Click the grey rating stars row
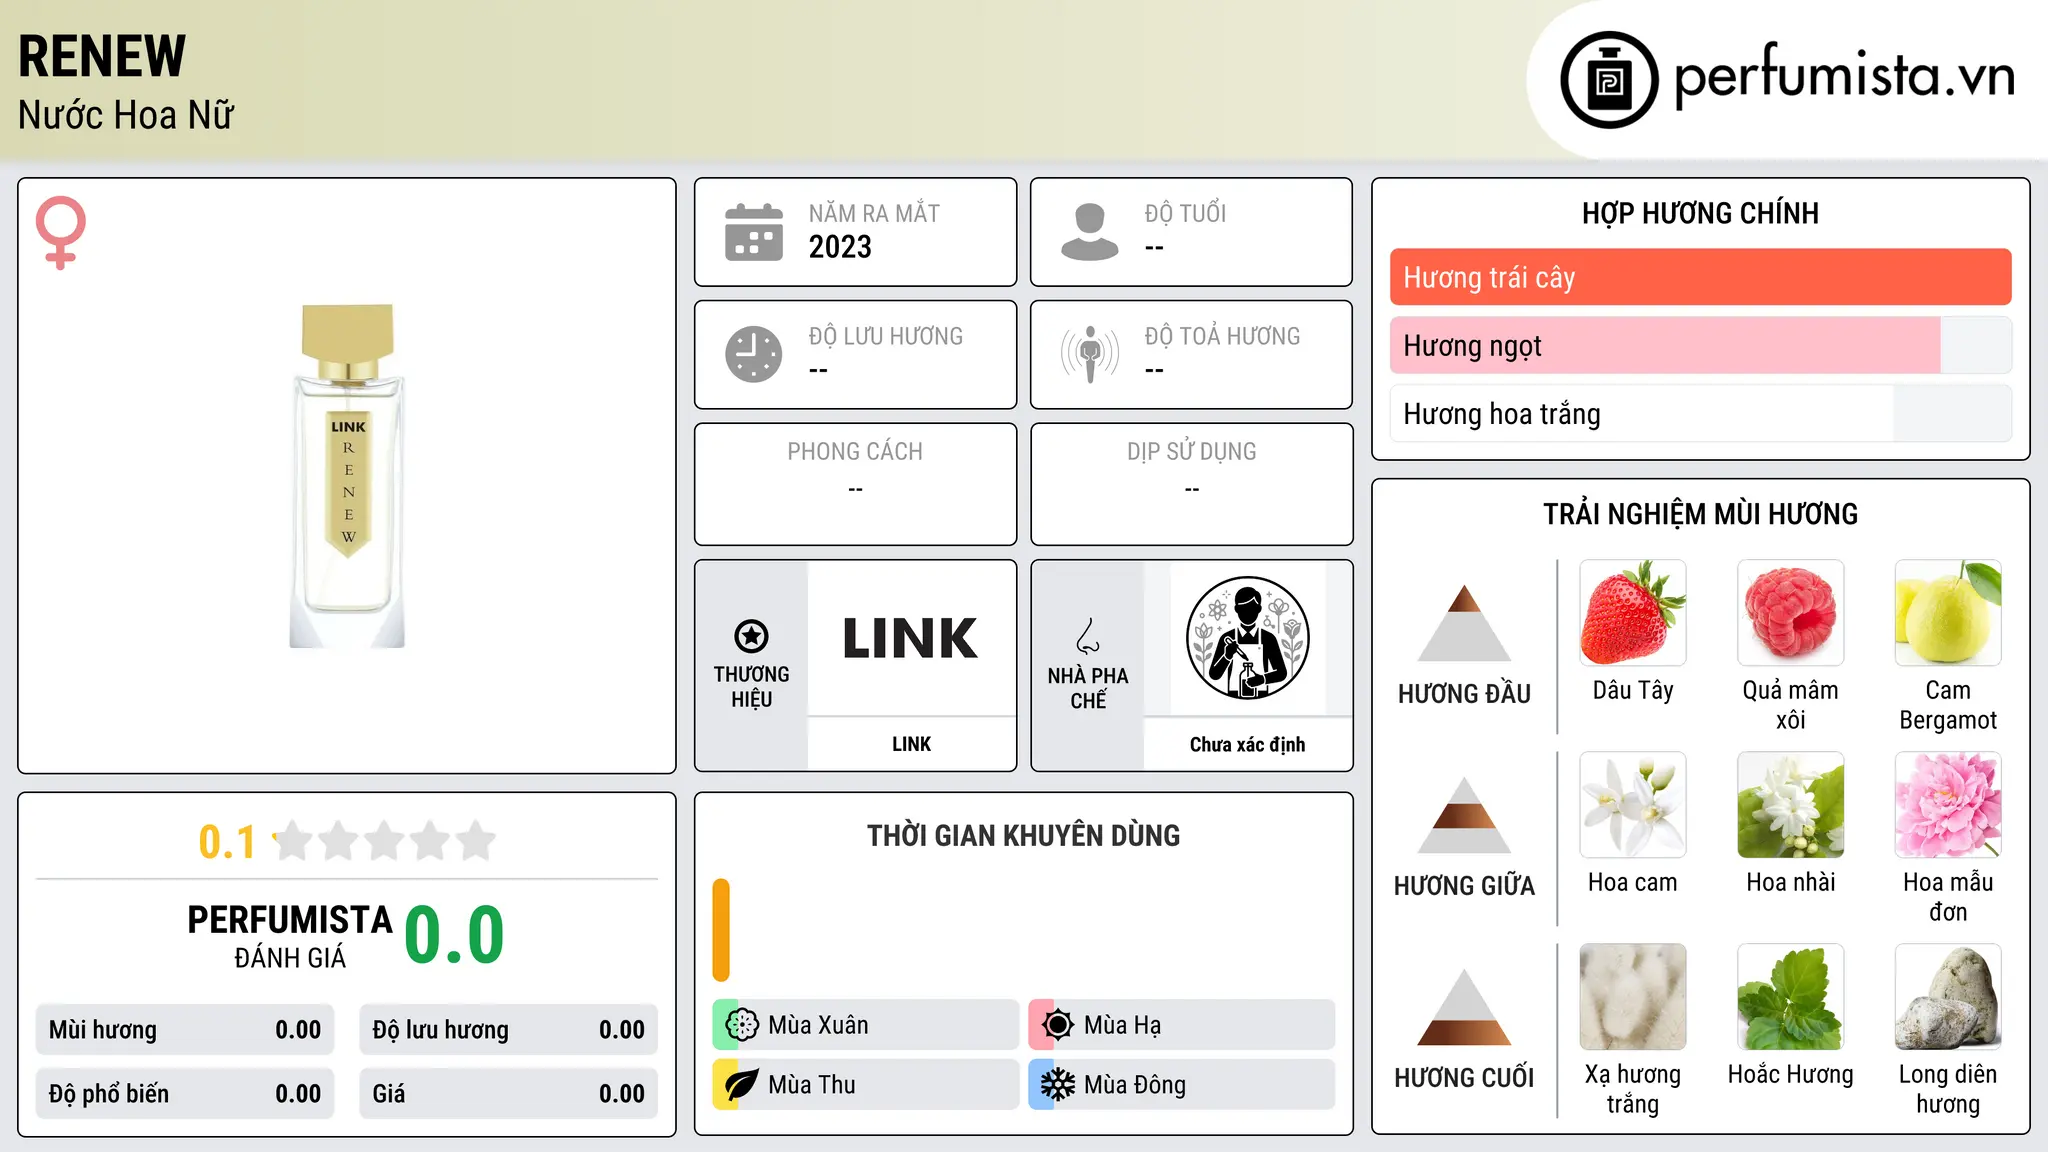2048x1152 pixels. [x=385, y=841]
